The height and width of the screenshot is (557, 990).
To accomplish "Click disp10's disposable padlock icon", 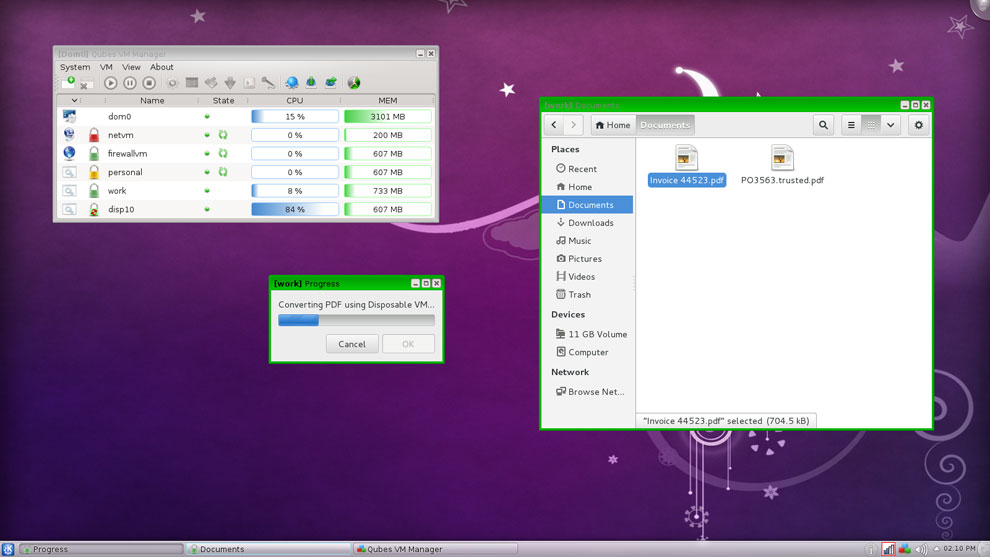I will click(x=94, y=209).
